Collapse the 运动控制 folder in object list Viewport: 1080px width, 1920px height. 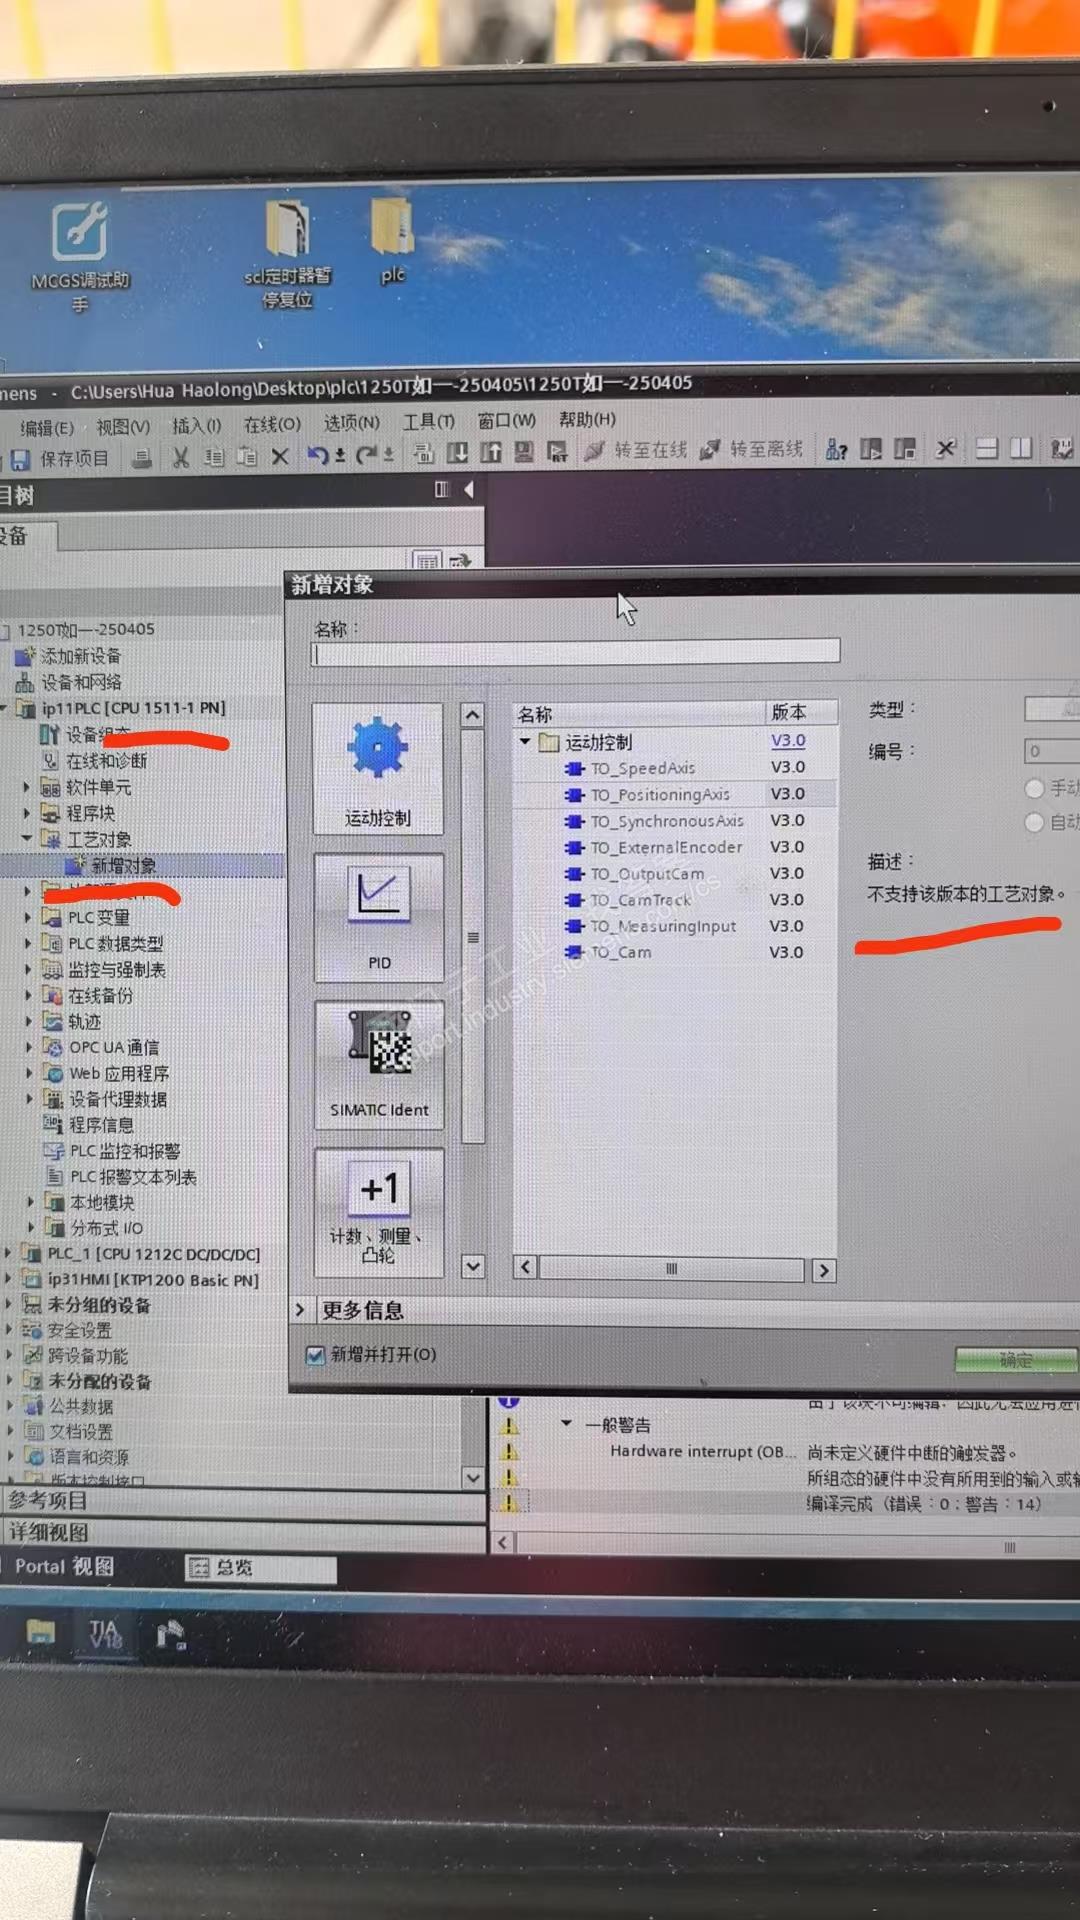point(525,742)
